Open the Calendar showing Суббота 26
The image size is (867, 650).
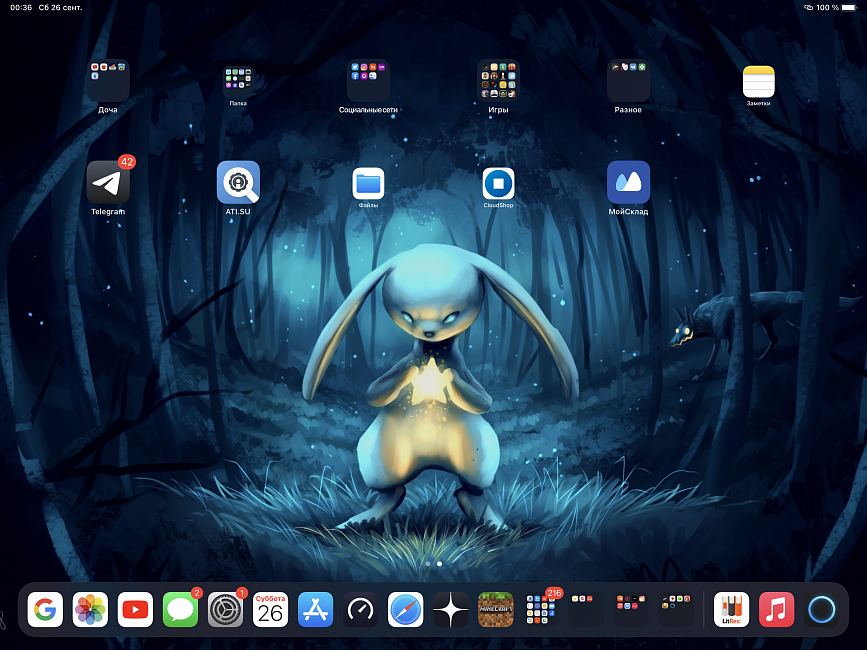(x=270, y=610)
